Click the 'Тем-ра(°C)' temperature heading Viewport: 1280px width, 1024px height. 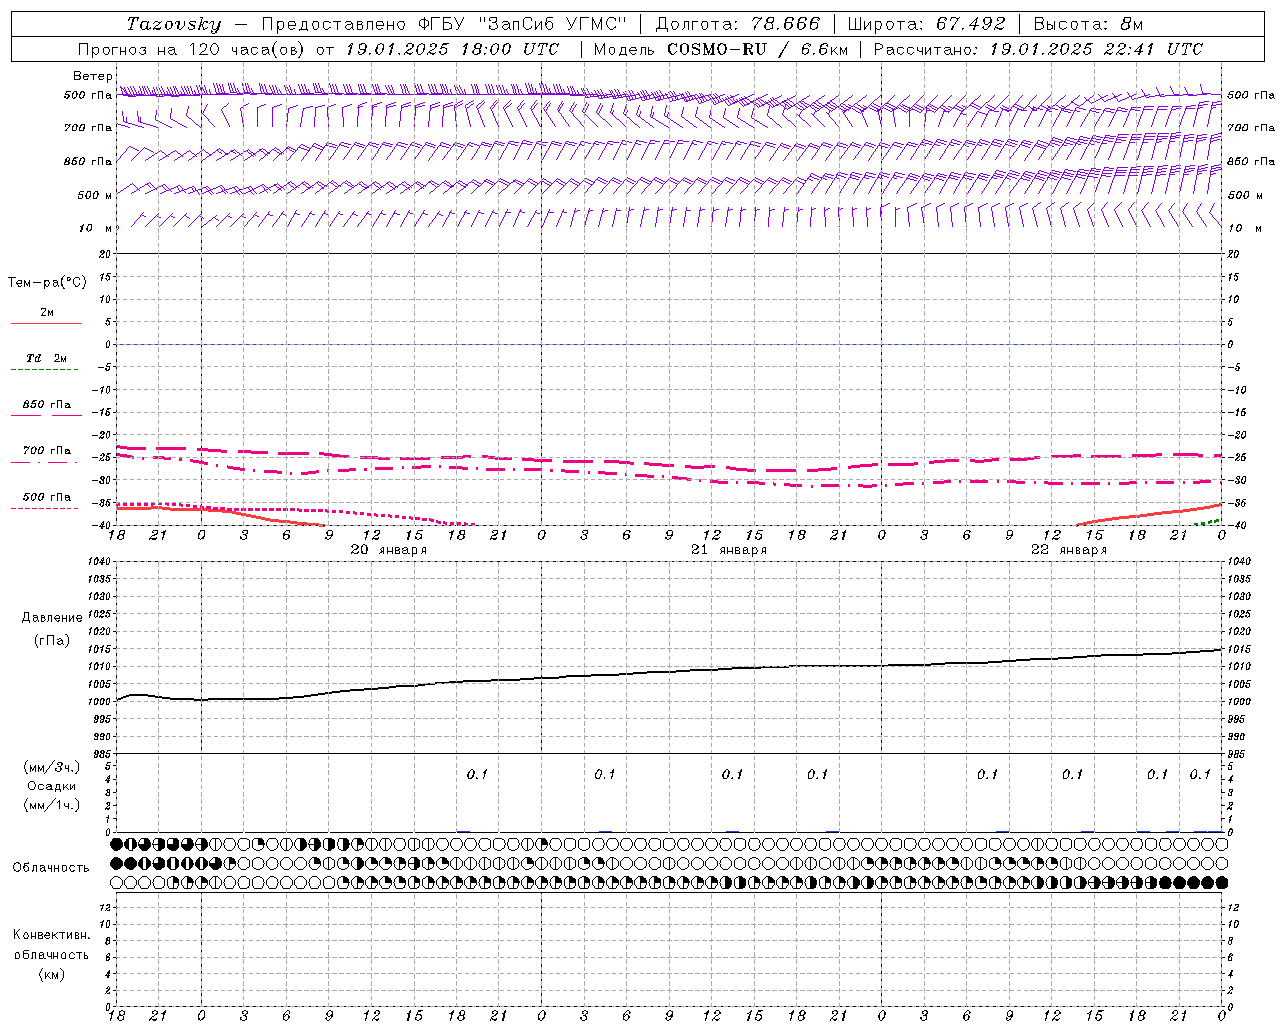(47, 283)
